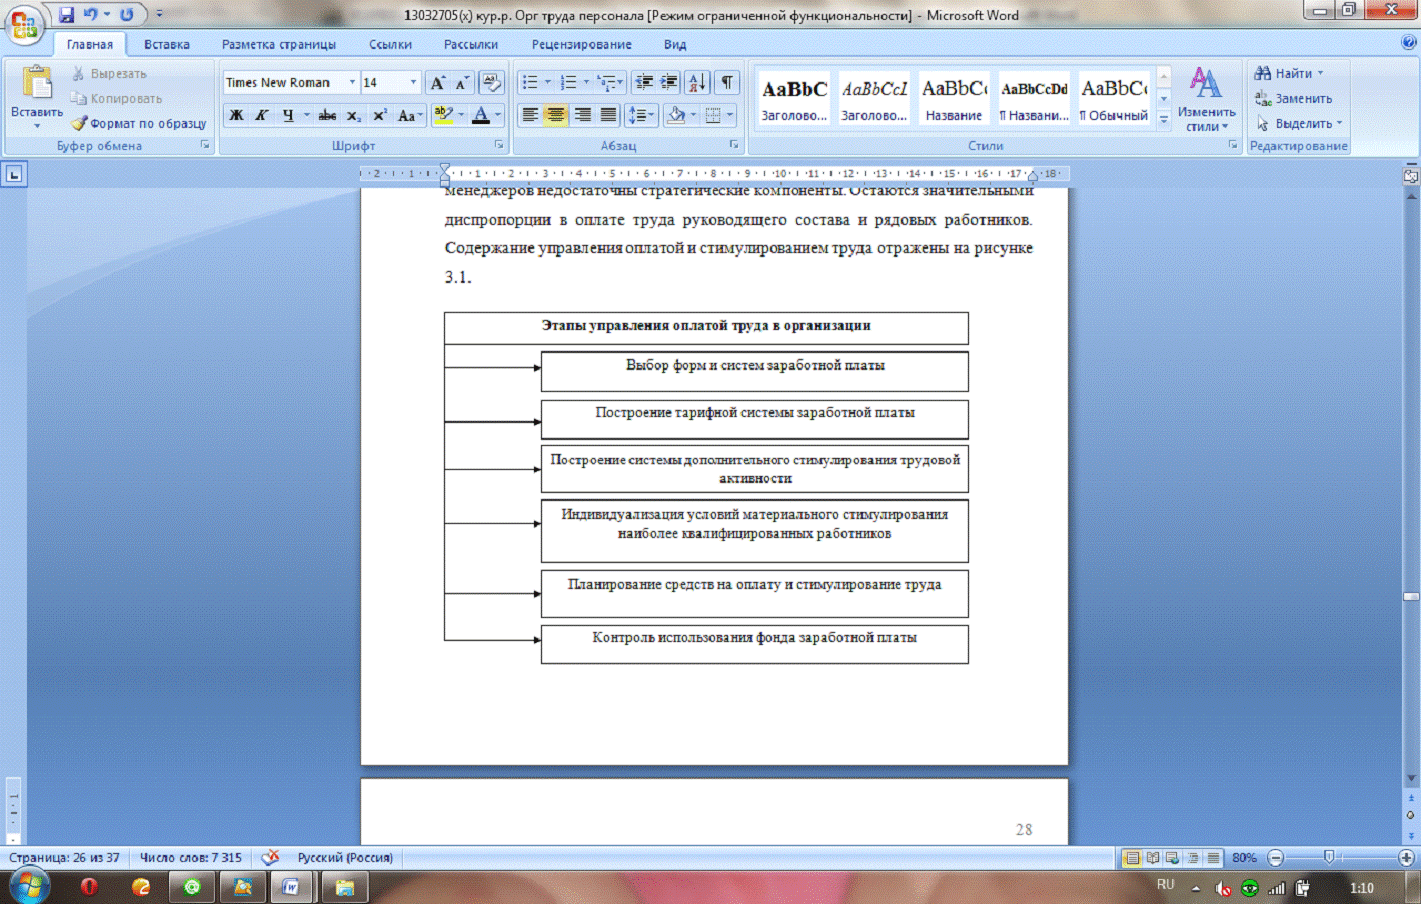Toggle center text alignment
The height and width of the screenshot is (904, 1421).
[556, 116]
